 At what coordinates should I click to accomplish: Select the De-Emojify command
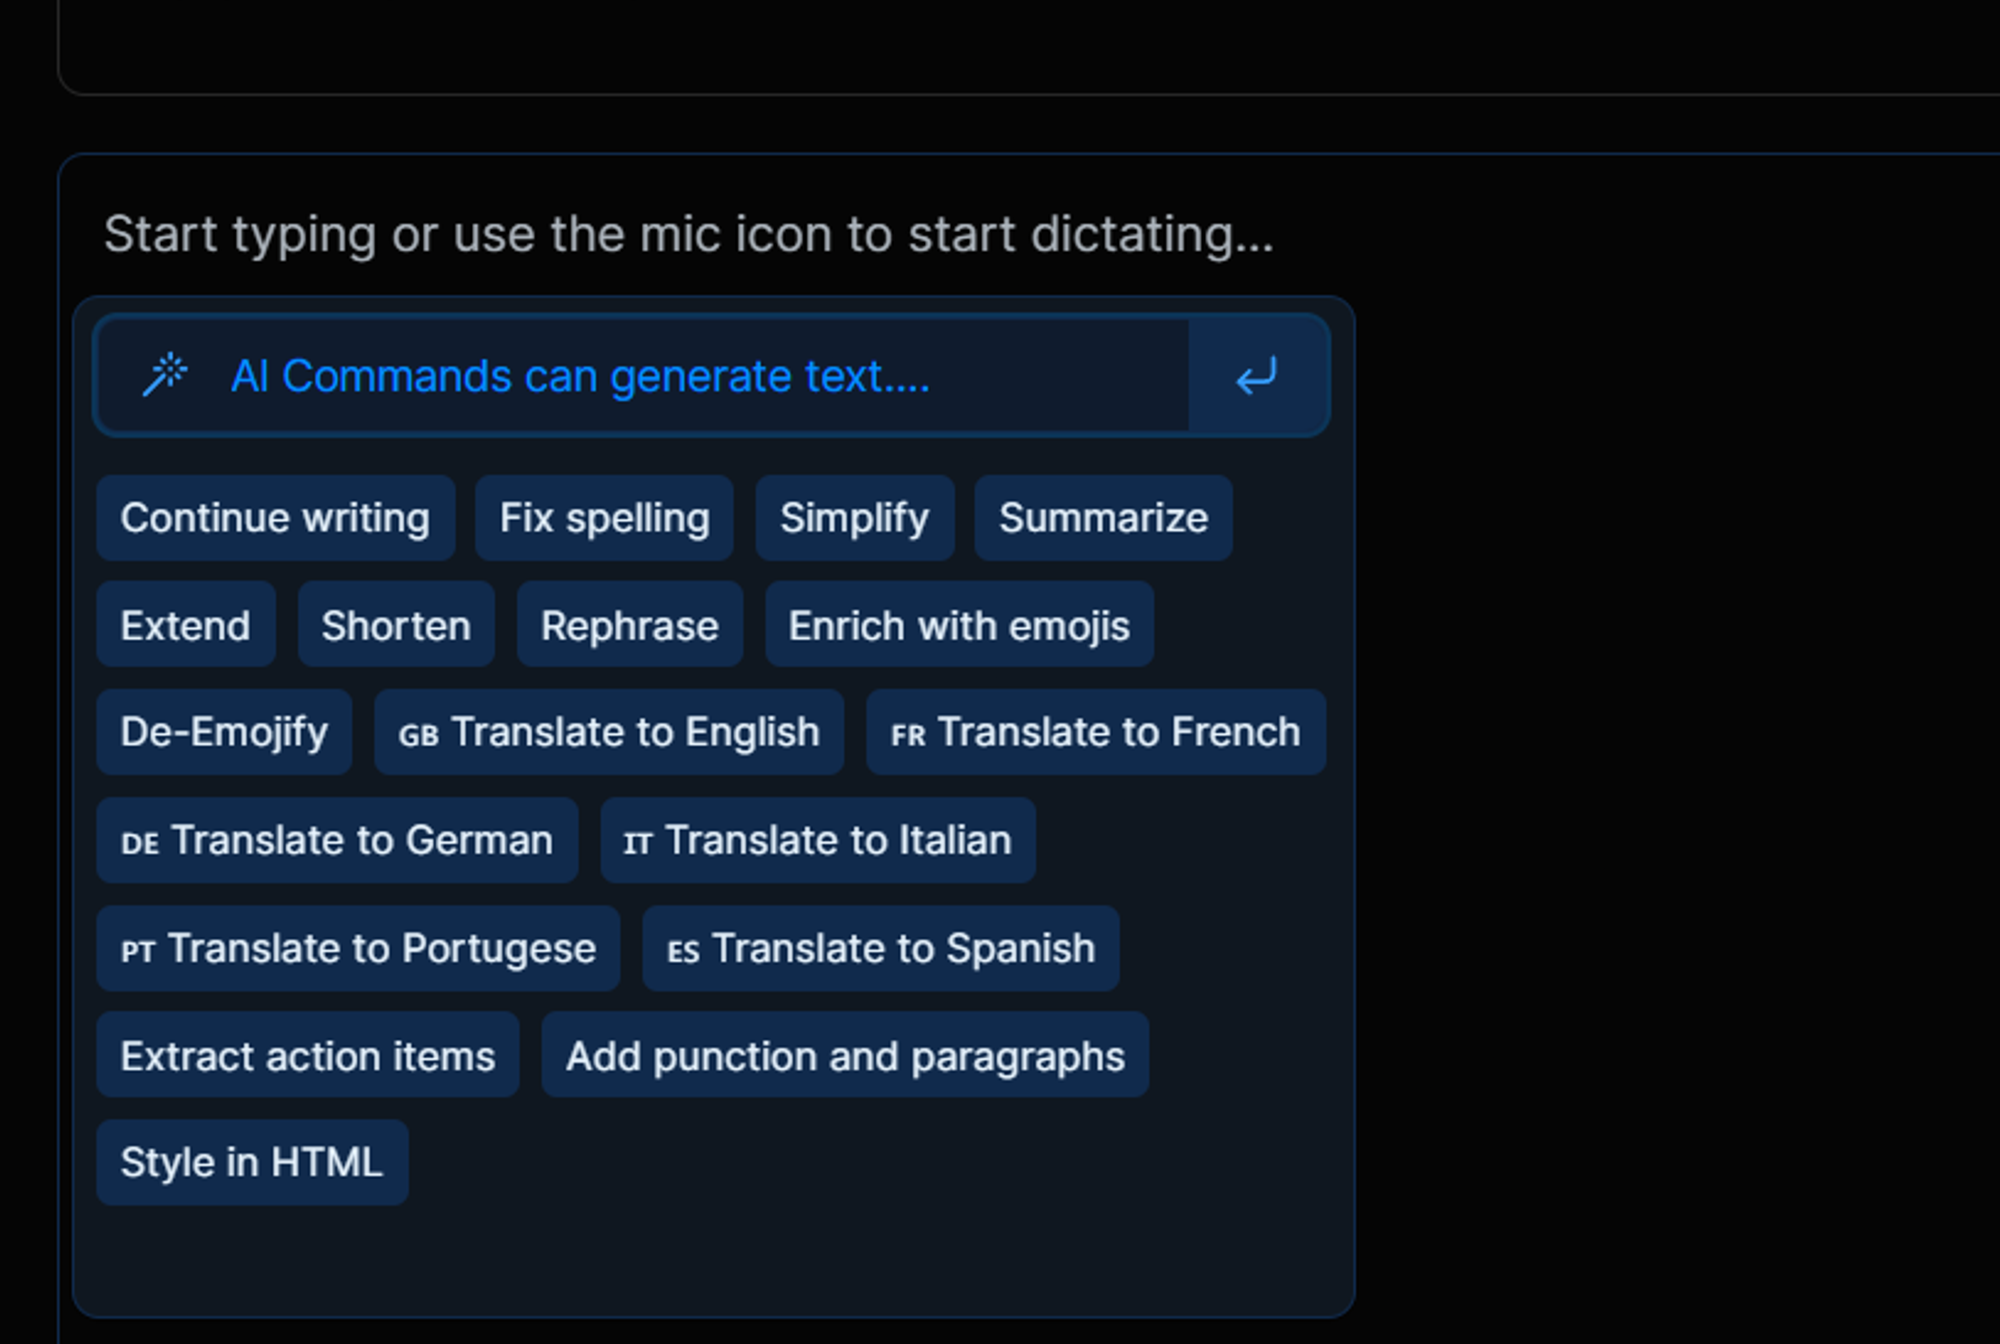224,732
